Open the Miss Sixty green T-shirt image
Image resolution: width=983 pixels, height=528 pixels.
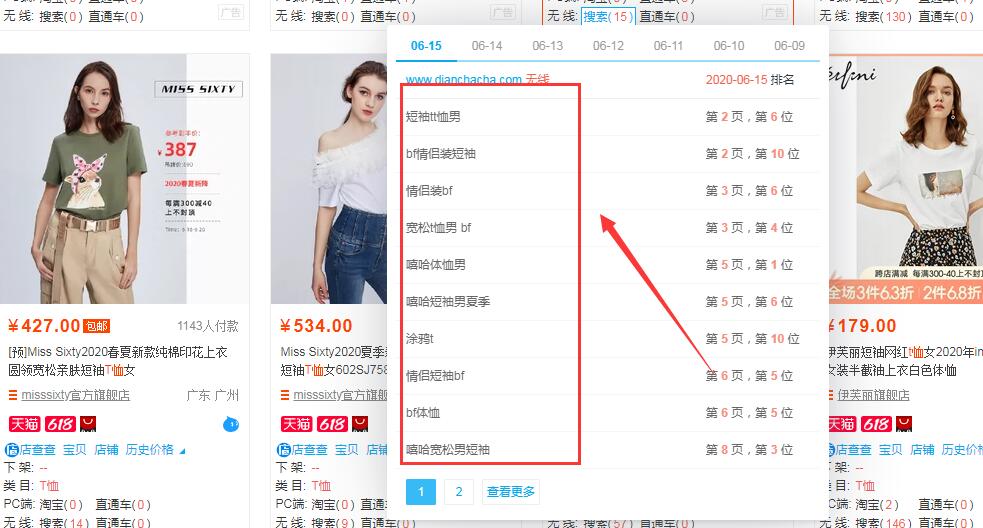(x=125, y=179)
